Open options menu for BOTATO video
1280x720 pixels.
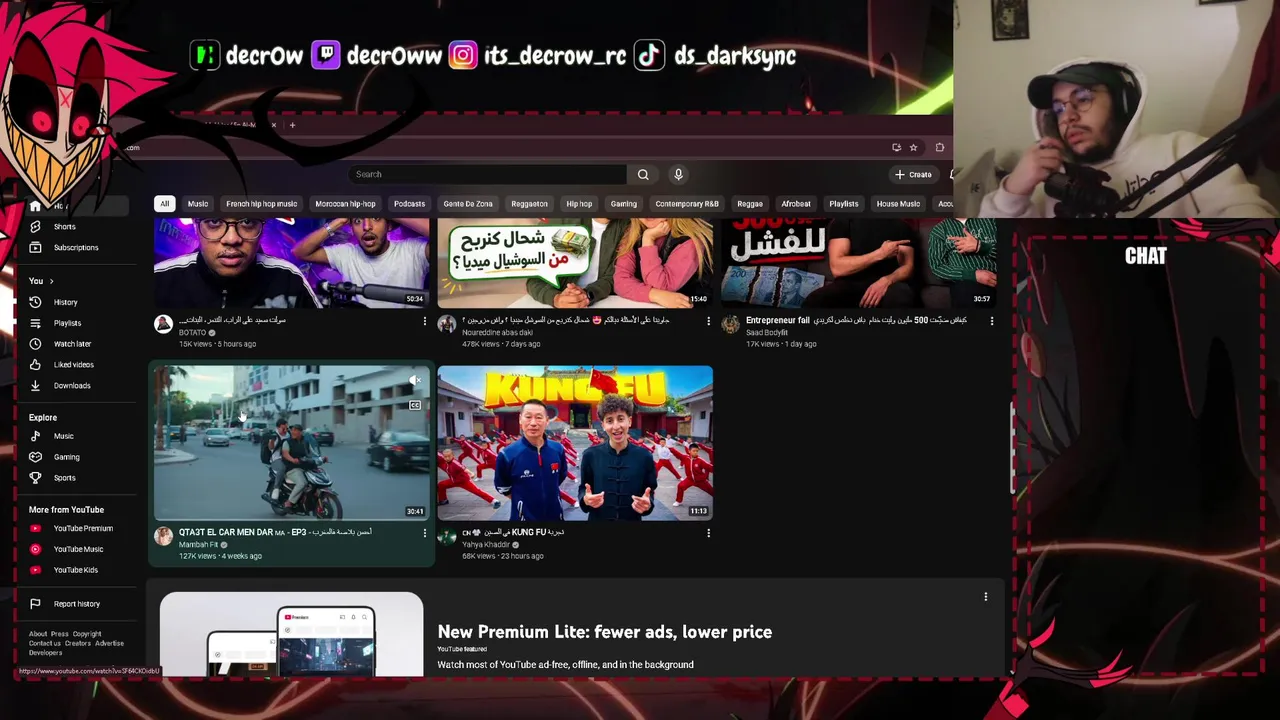[424, 321]
